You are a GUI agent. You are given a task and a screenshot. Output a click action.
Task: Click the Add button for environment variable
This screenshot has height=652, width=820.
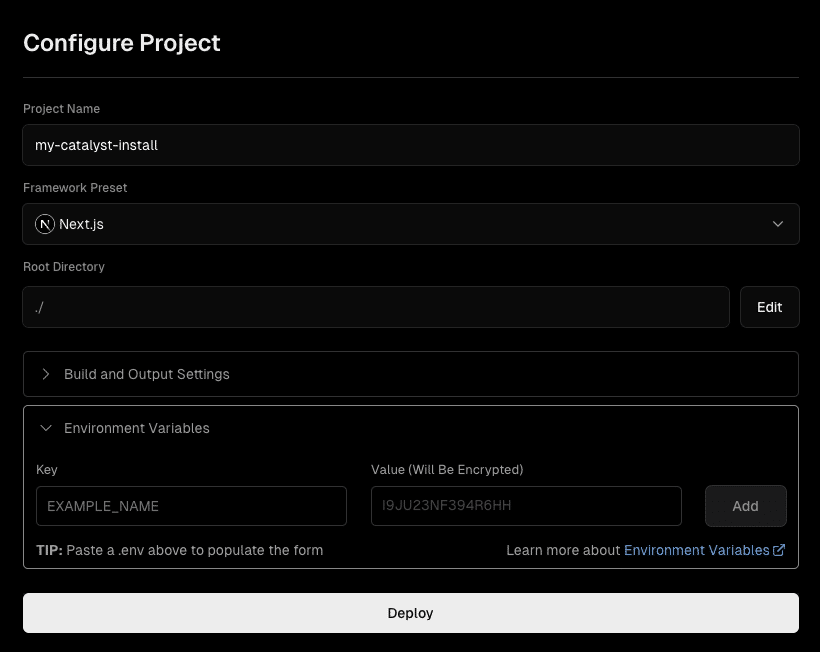(x=745, y=506)
